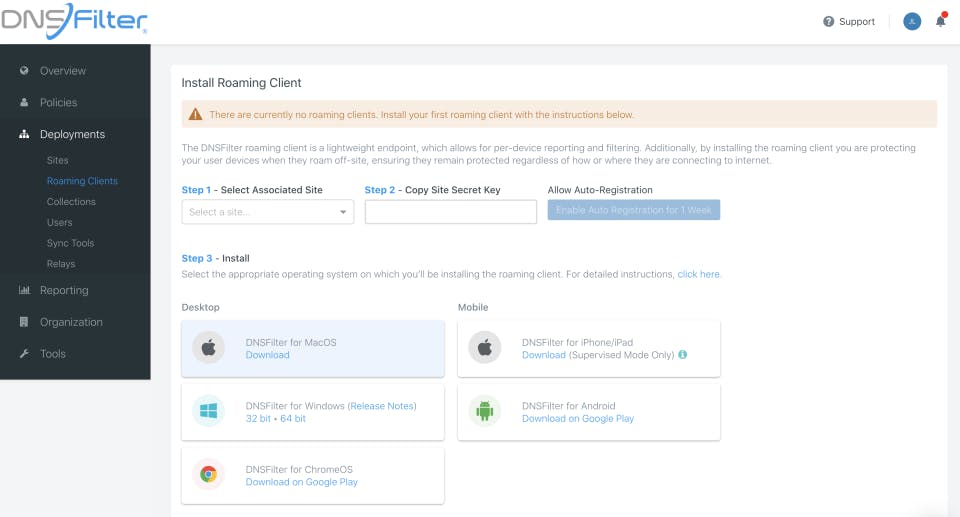Click the Support help icon
The height and width of the screenshot is (517, 960).
(828, 21)
